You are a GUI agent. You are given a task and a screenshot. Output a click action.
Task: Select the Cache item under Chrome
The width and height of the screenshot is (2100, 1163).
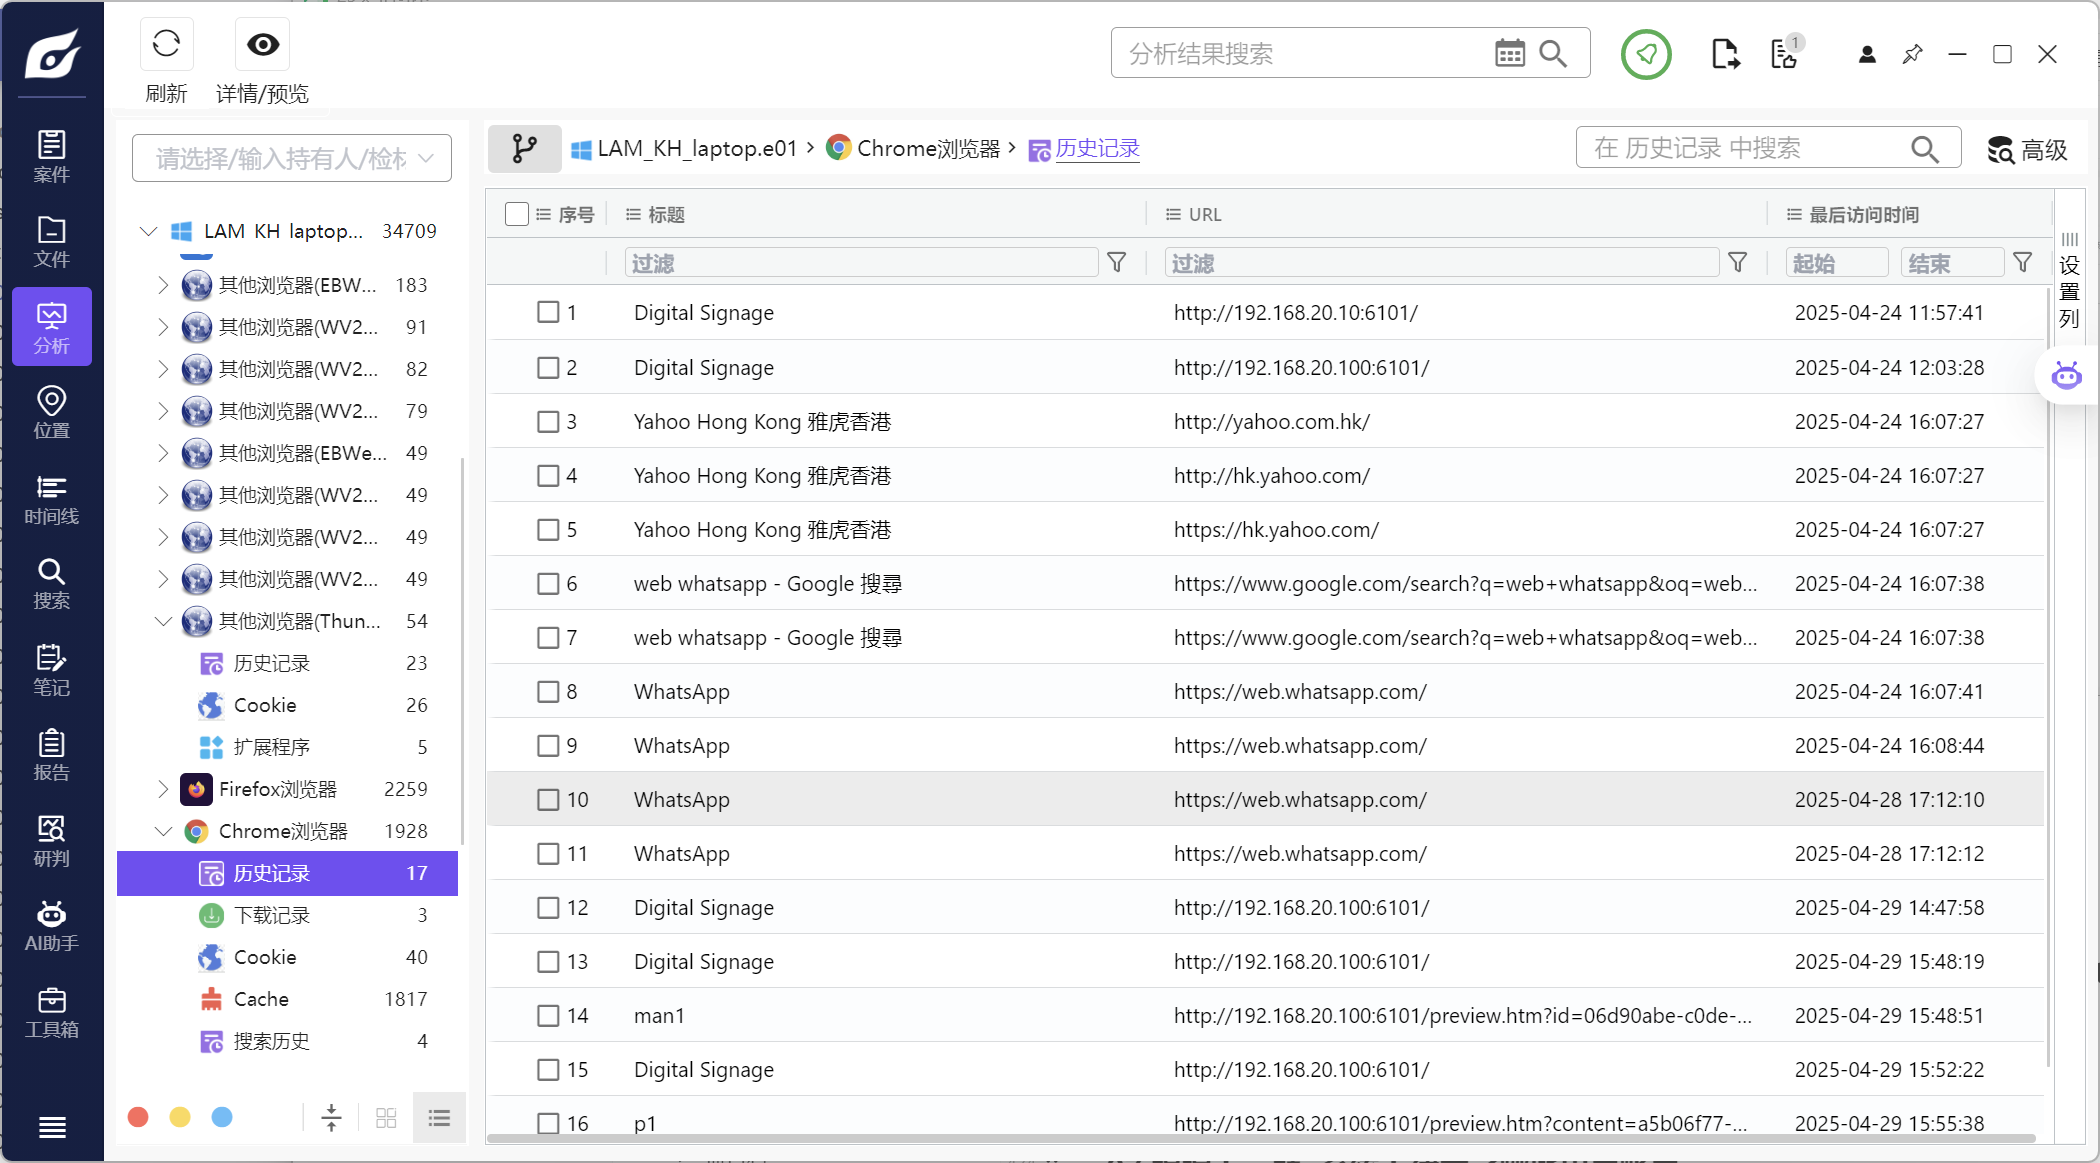261,999
